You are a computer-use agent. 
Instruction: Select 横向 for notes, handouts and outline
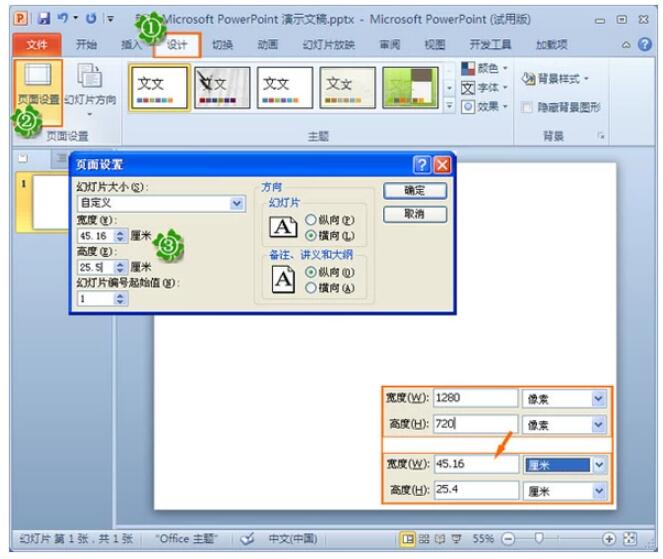[x=311, y=288]
